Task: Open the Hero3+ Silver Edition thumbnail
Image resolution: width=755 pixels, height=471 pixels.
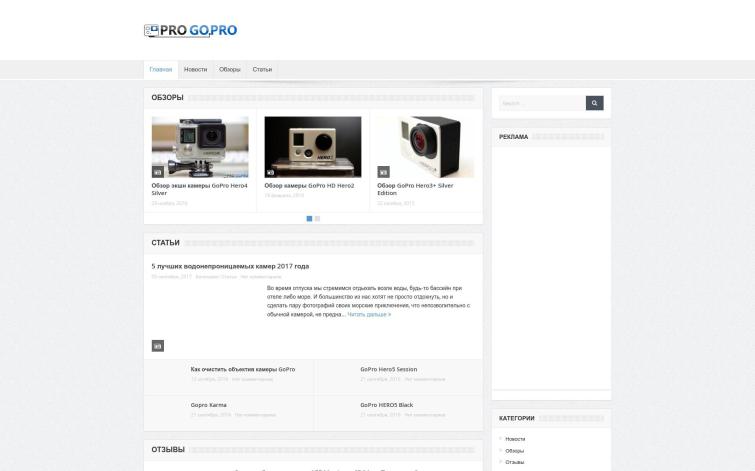Action: coord(426,147)
